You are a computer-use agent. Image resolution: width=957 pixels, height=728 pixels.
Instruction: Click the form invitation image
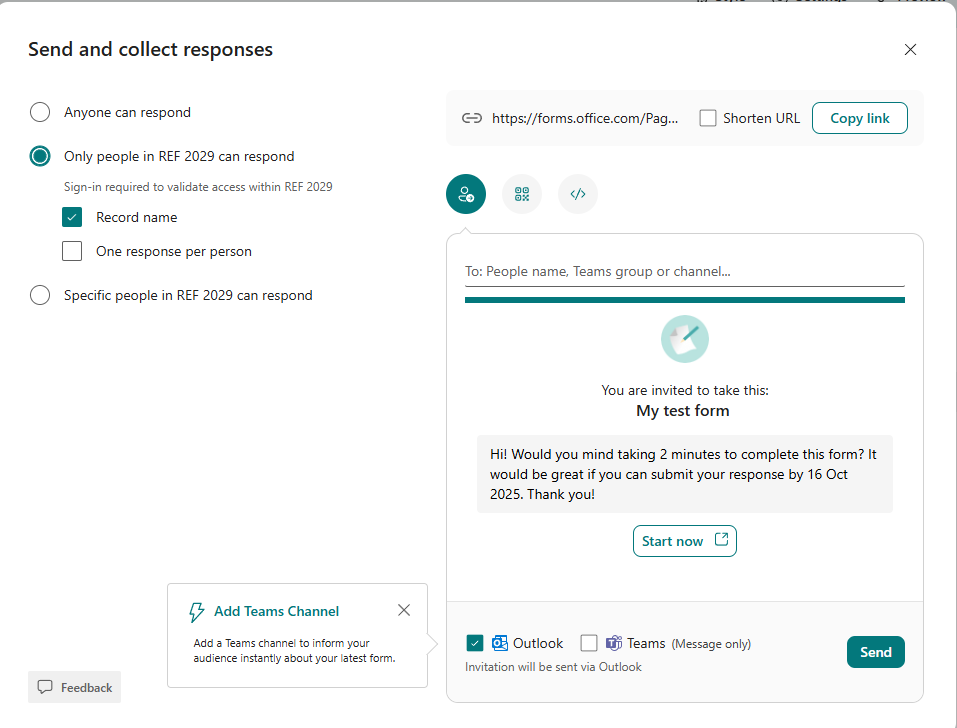coord(684,339)
